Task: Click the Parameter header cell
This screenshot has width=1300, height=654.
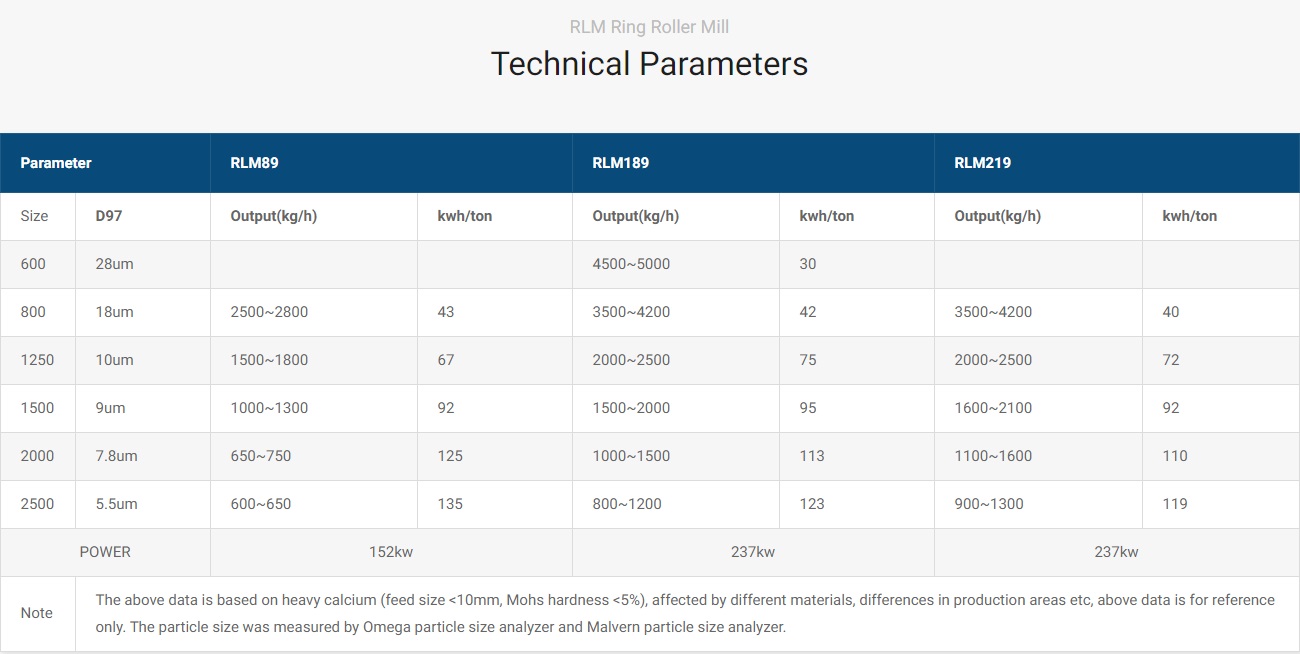Action: tap(105, 163)
